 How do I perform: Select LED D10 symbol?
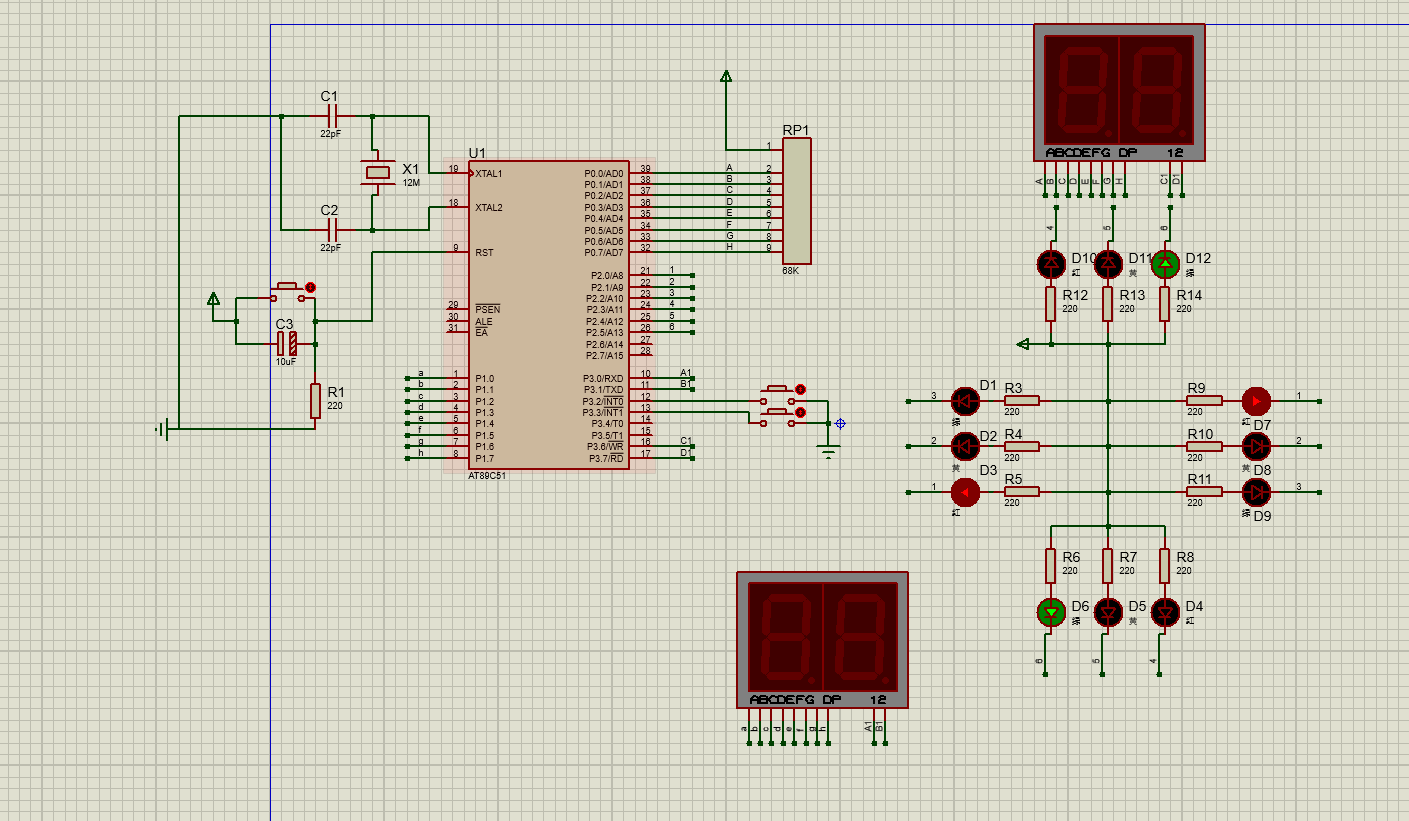coord(1051,264)
